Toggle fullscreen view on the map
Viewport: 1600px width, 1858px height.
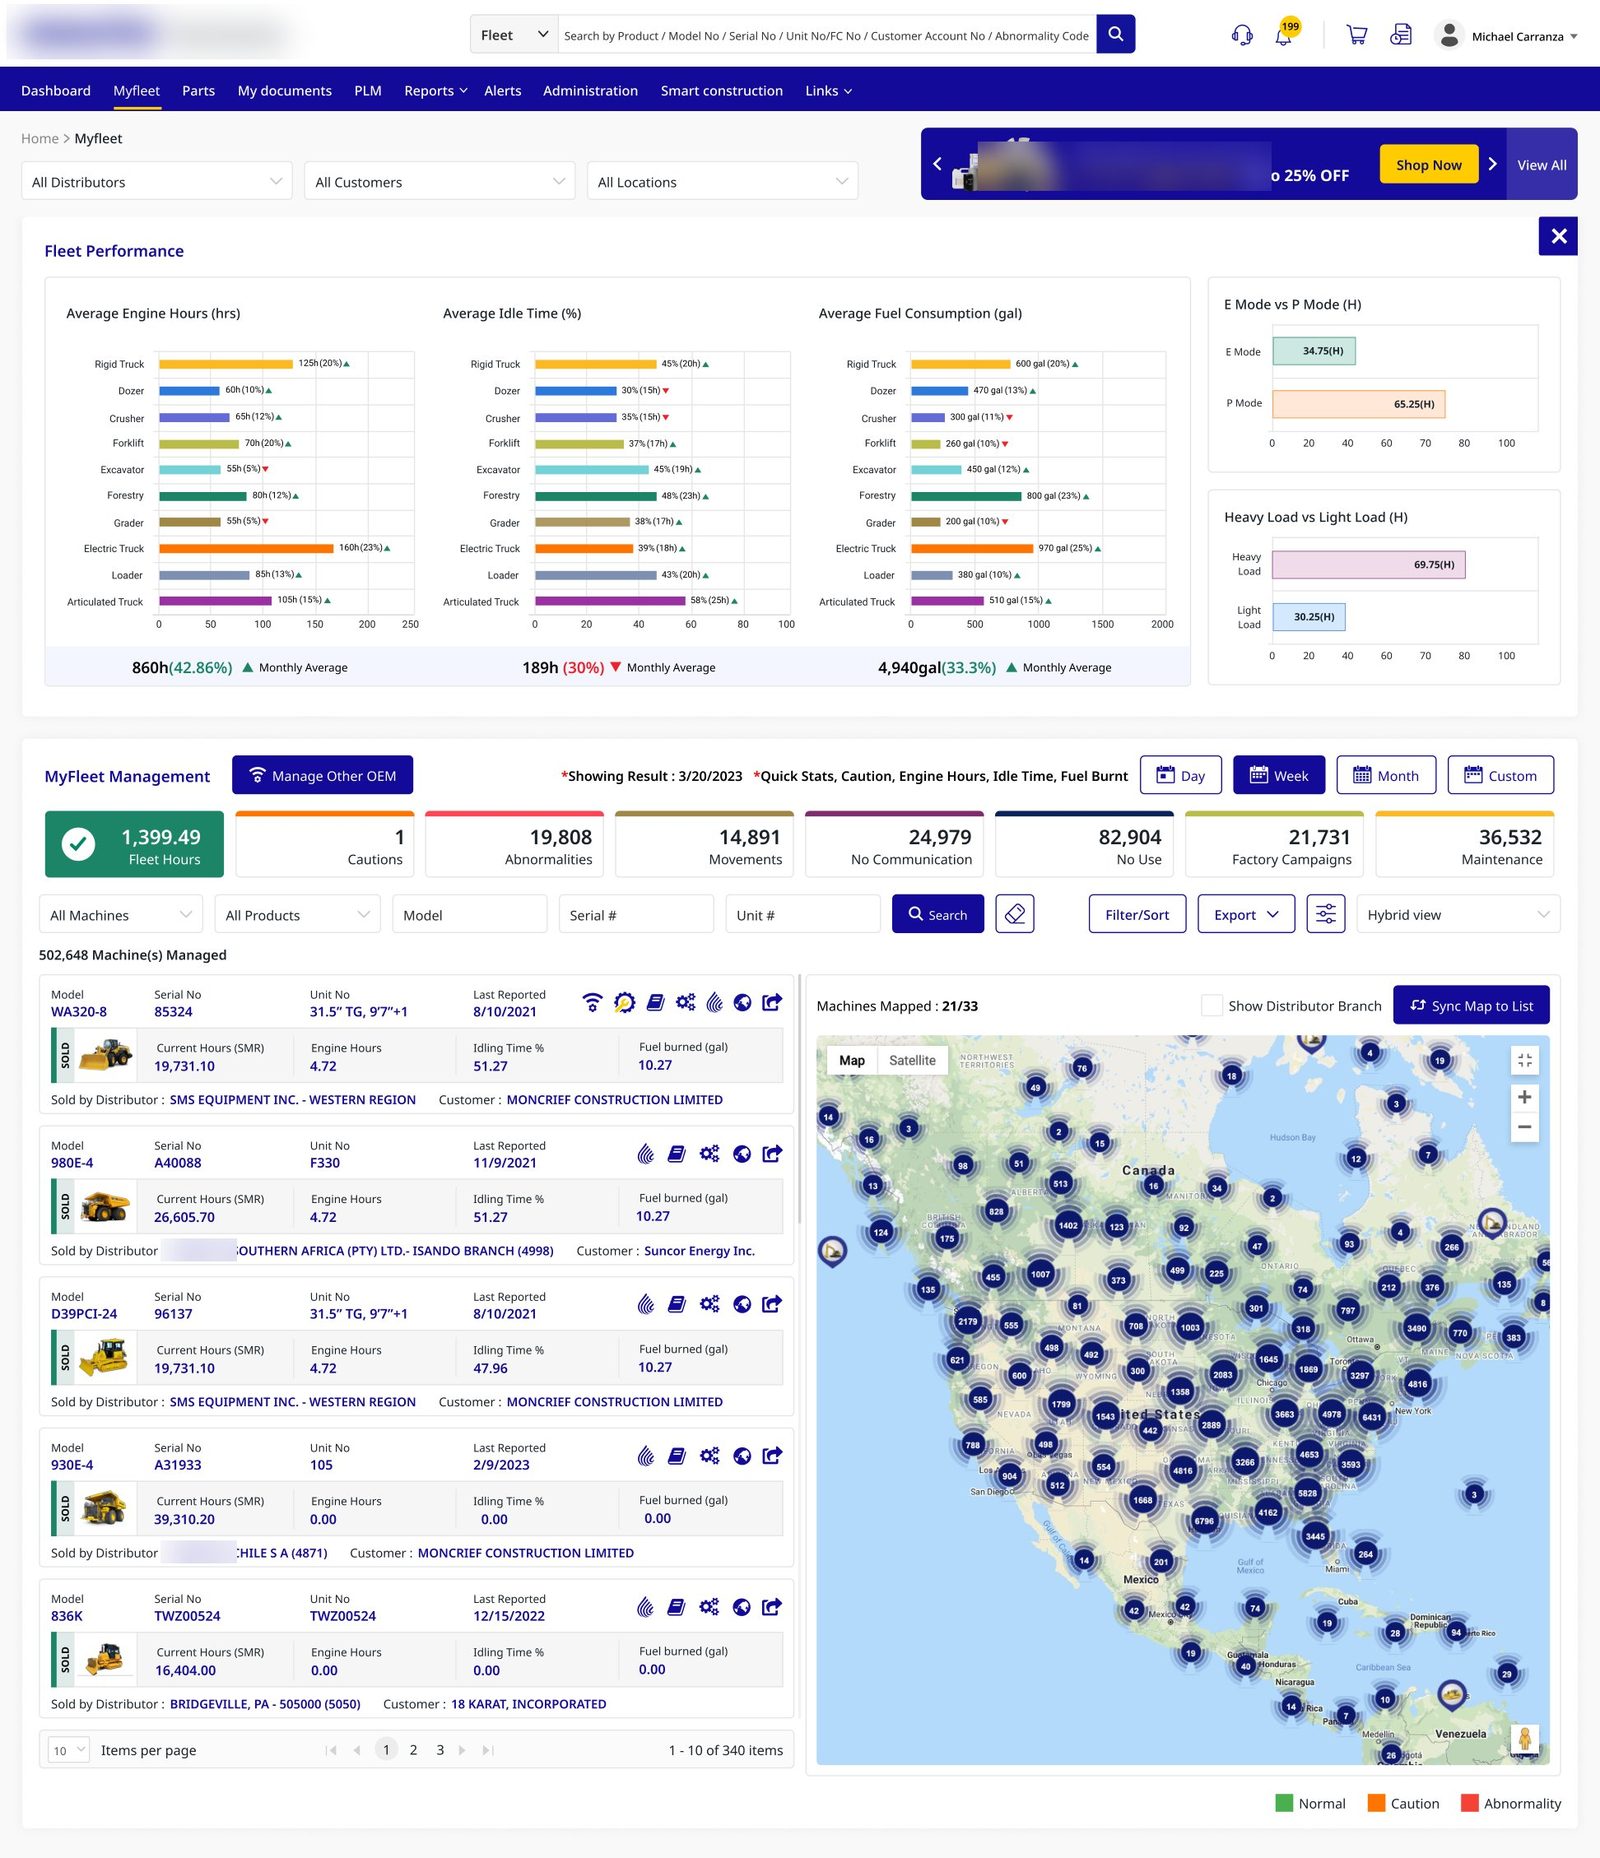click(x=1524, y=1060)
